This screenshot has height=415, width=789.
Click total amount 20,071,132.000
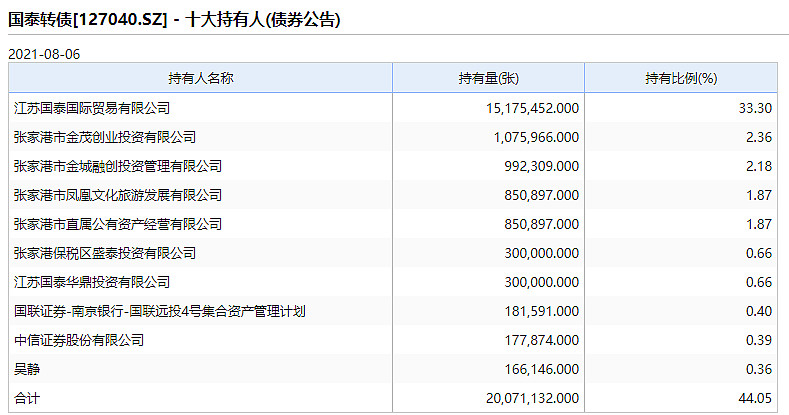532,398
